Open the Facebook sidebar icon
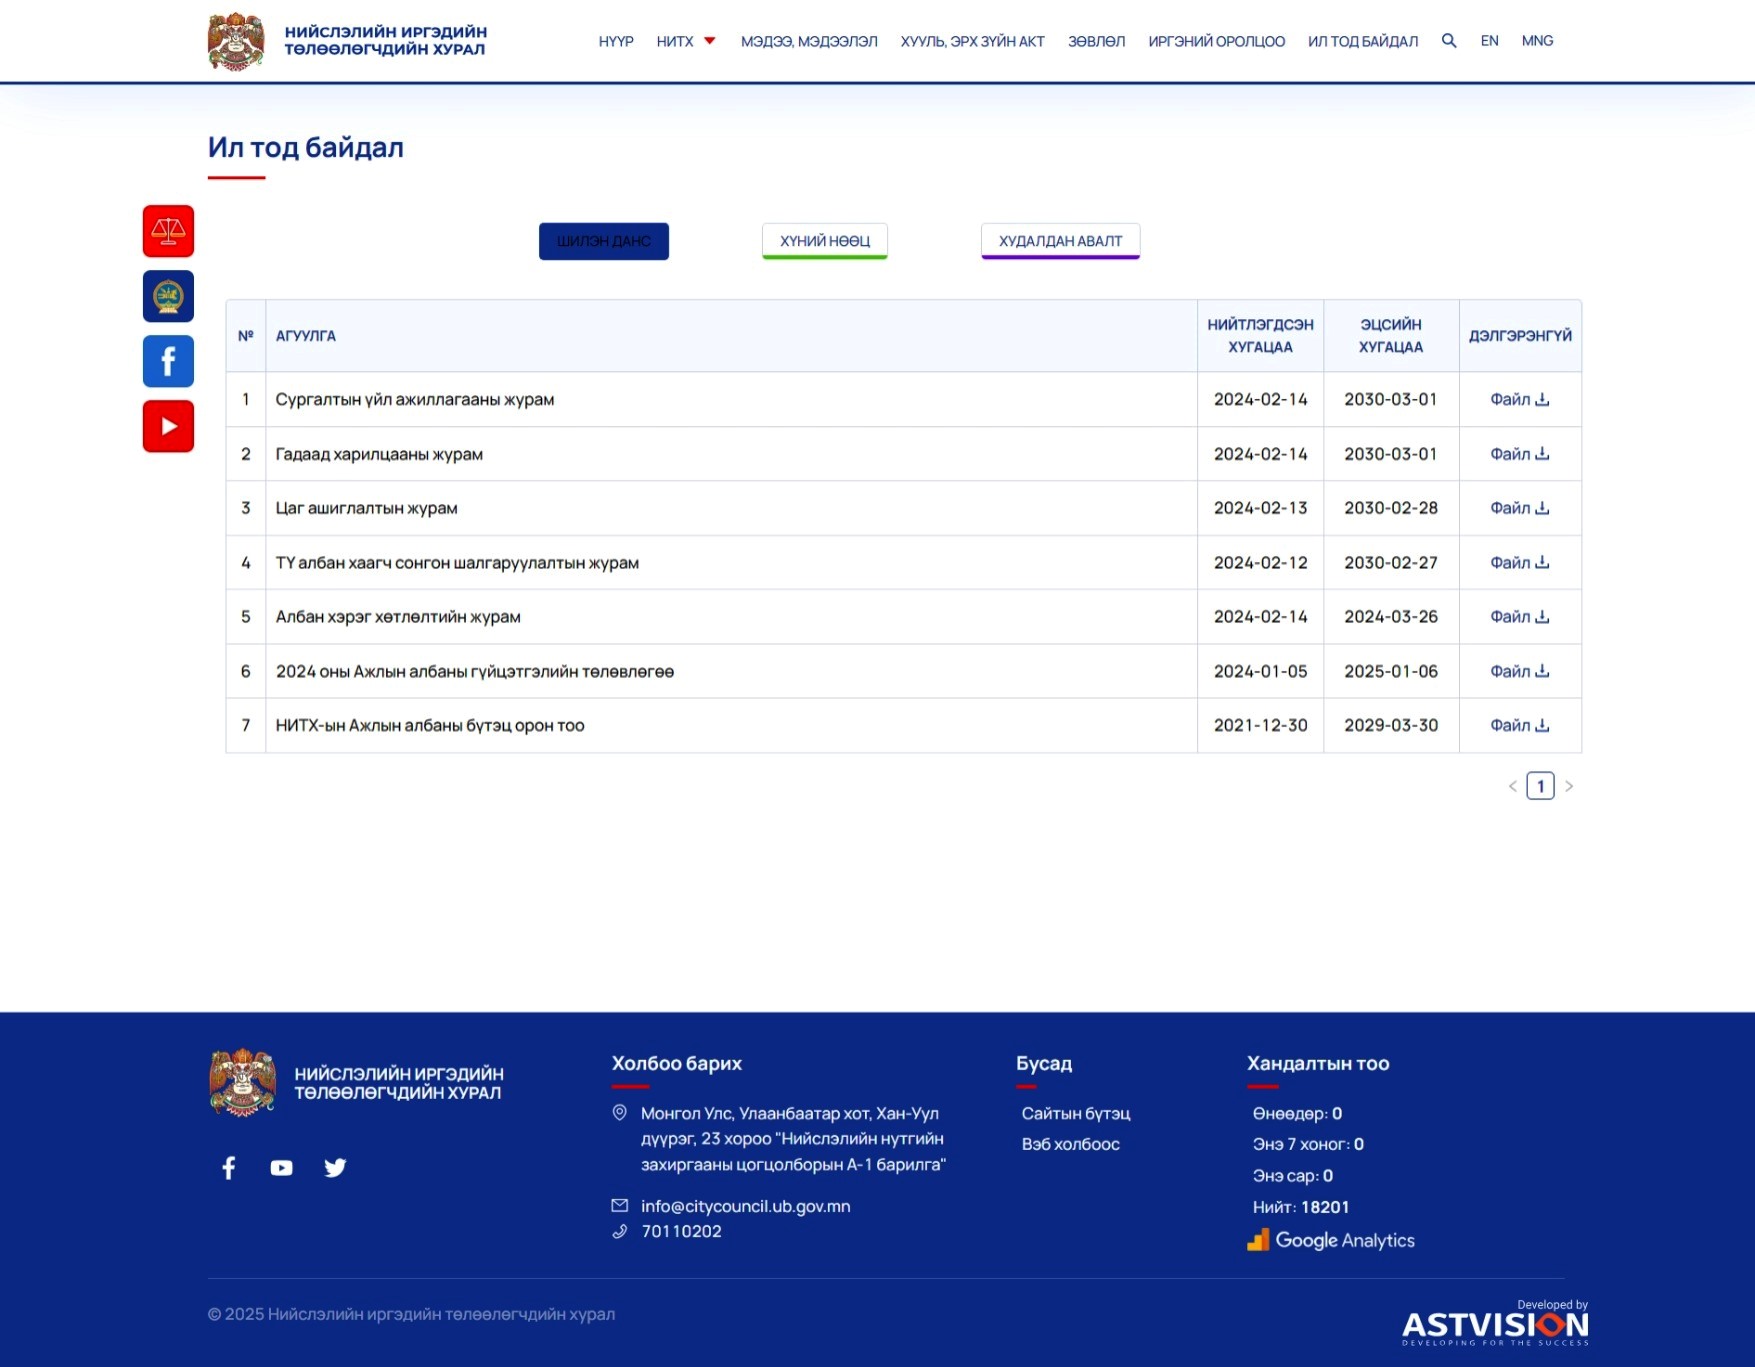The image size is (1755, 1367). coord(168,361)
